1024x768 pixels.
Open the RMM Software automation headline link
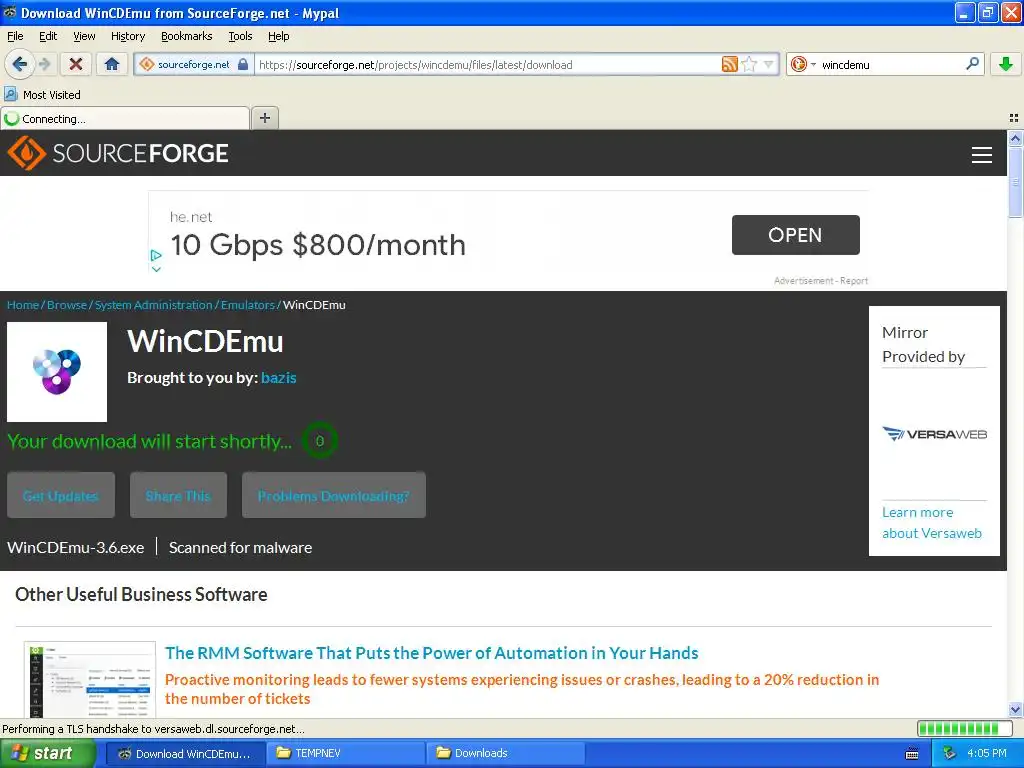[432, 653]
